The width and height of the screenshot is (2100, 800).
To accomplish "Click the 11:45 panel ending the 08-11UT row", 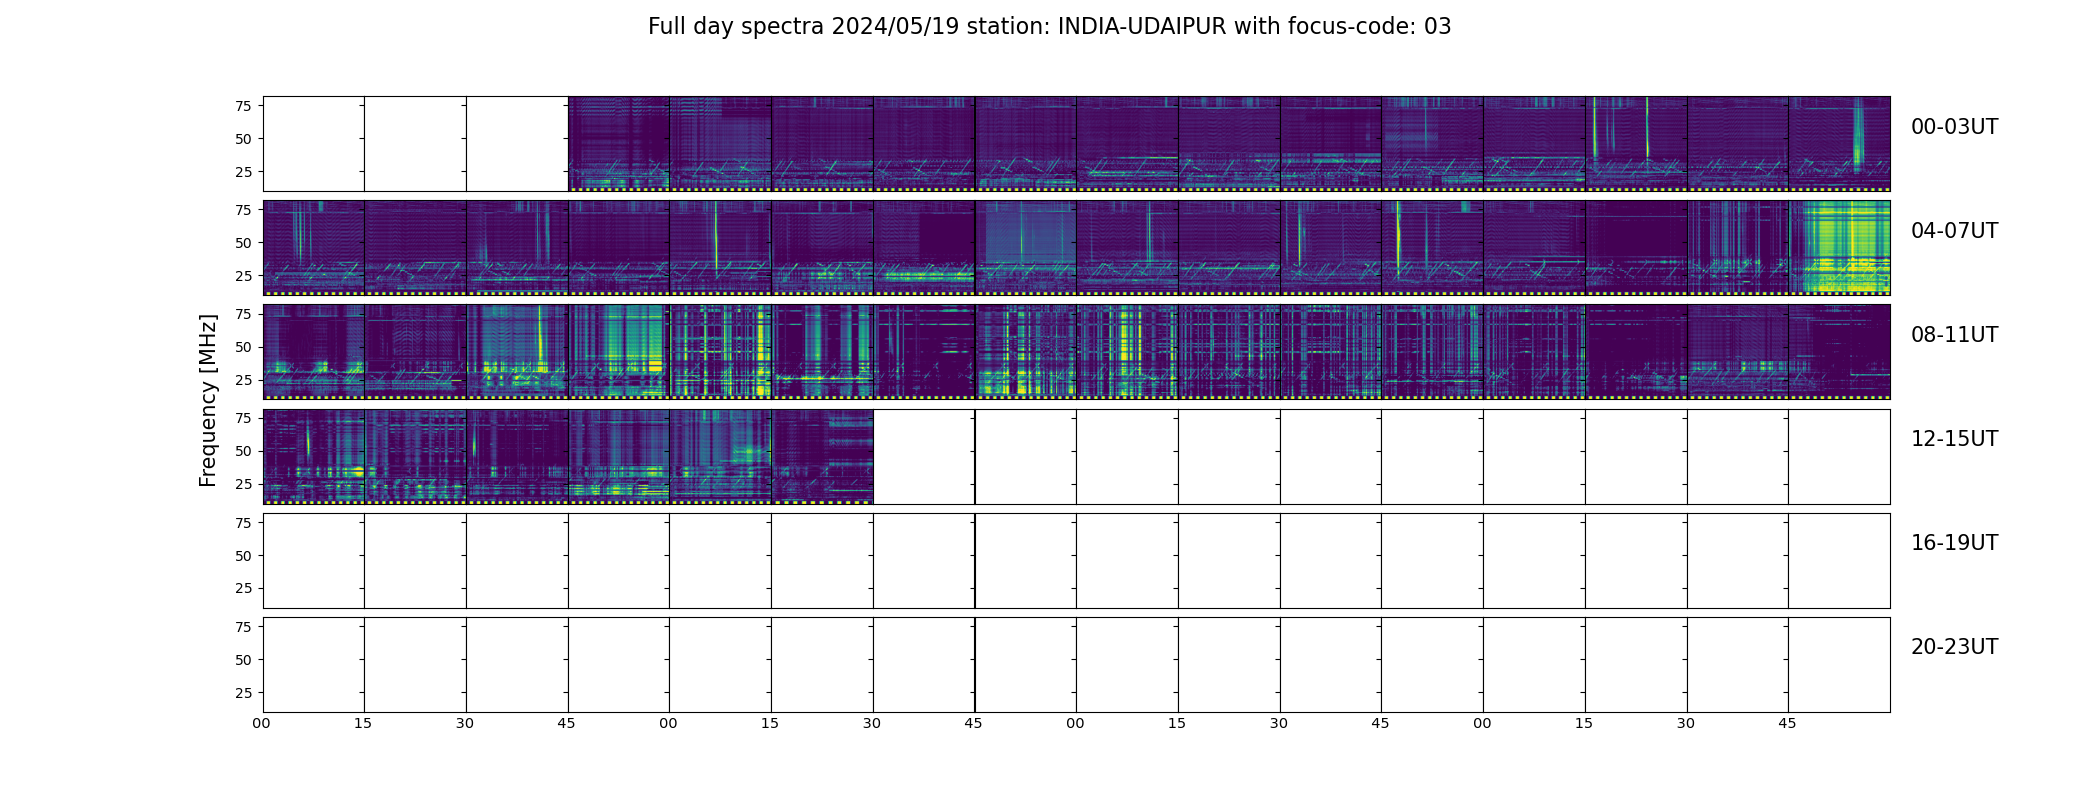I will tap(1839, 352).
